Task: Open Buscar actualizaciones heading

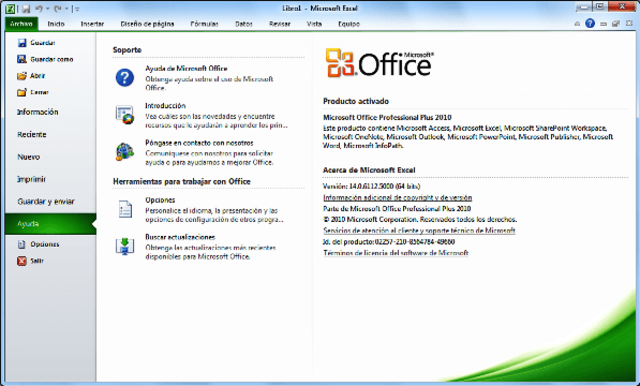Action: [x=180, y=237]
